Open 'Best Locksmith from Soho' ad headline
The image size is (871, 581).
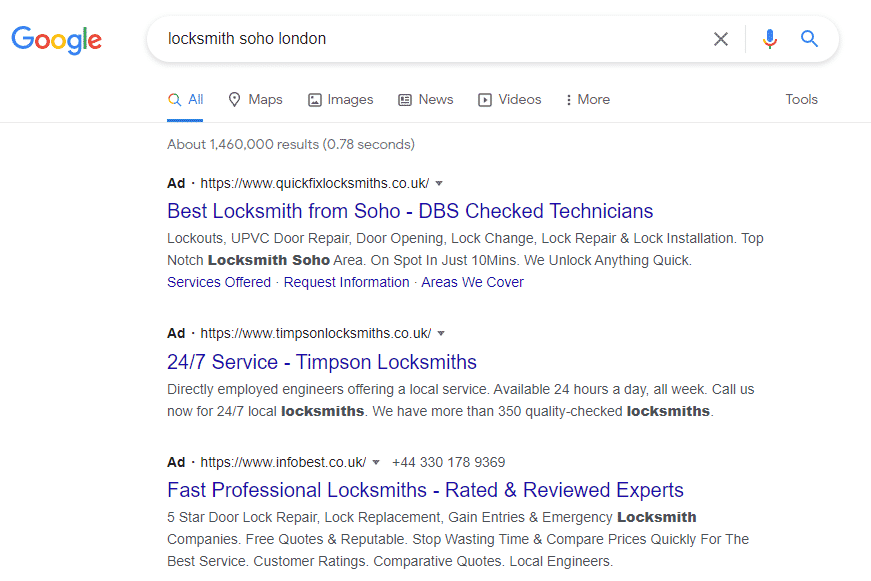410,211
